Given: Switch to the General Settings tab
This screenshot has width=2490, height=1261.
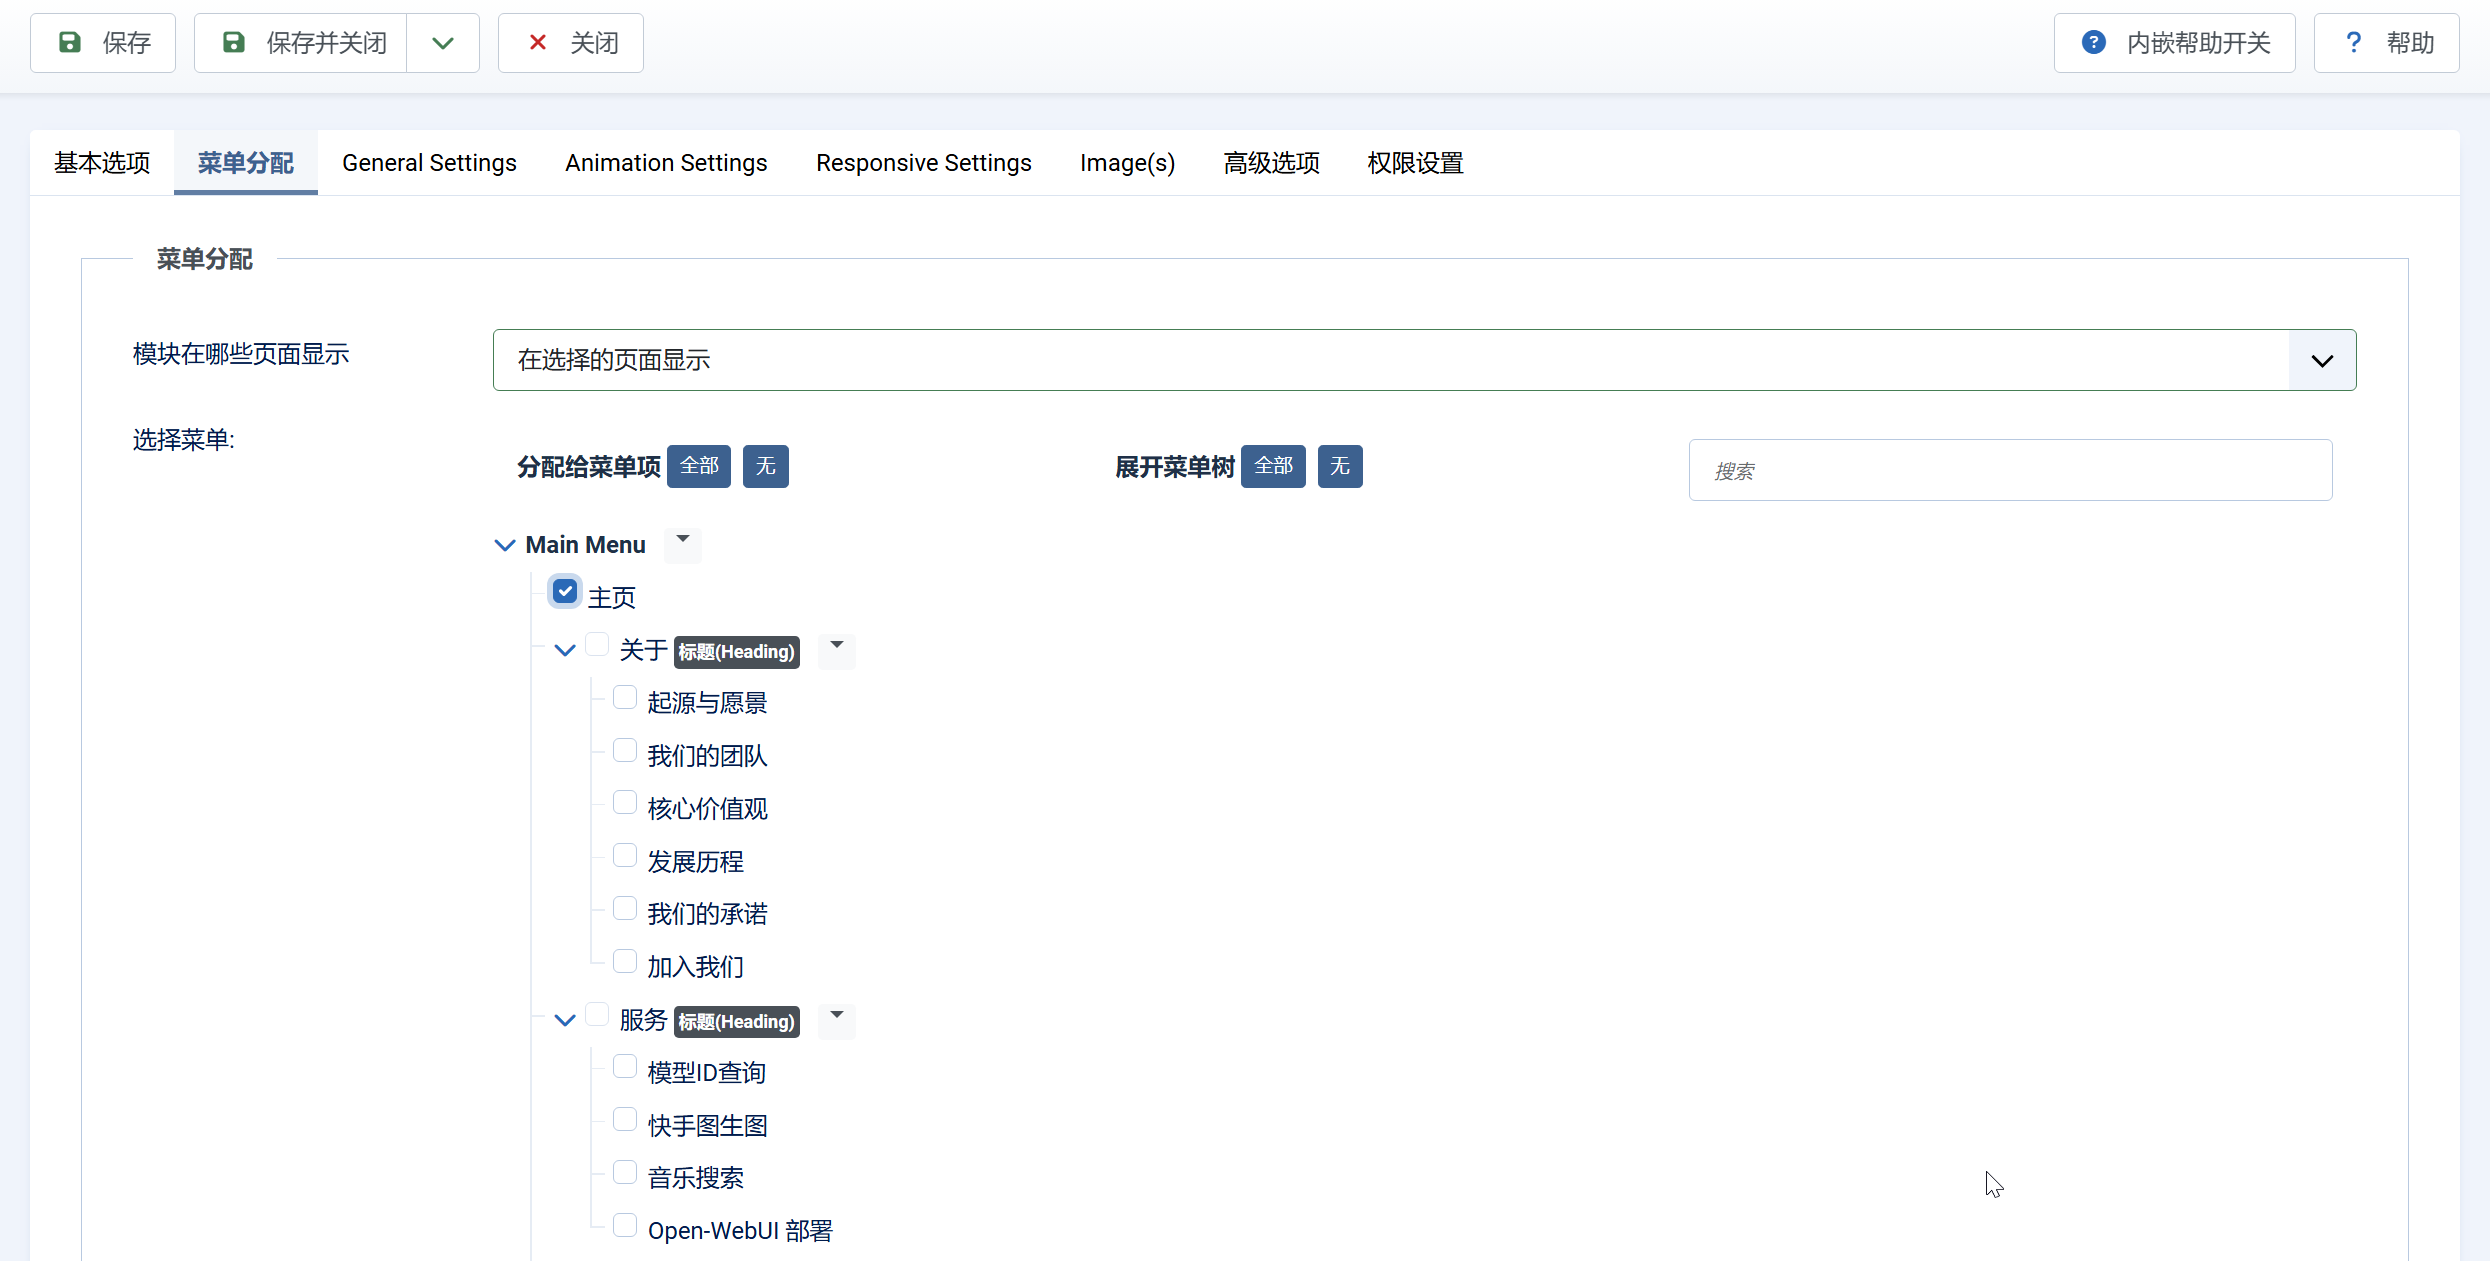Looking at the screenshot, I should point(429,163).
